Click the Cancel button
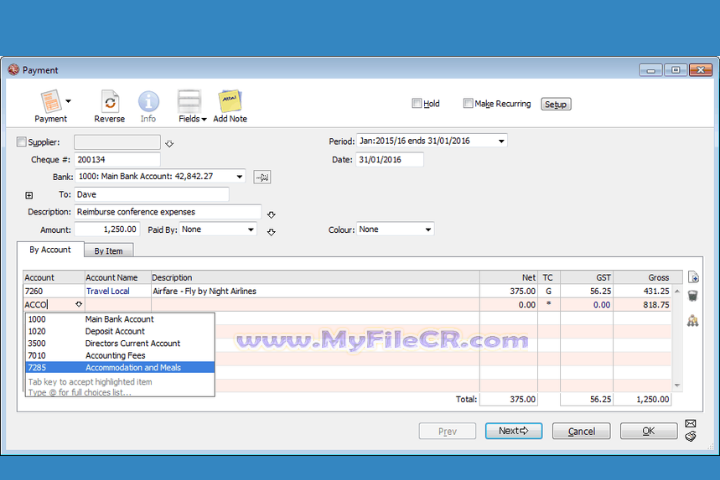720x480 pixels. [x=581, y=431]
